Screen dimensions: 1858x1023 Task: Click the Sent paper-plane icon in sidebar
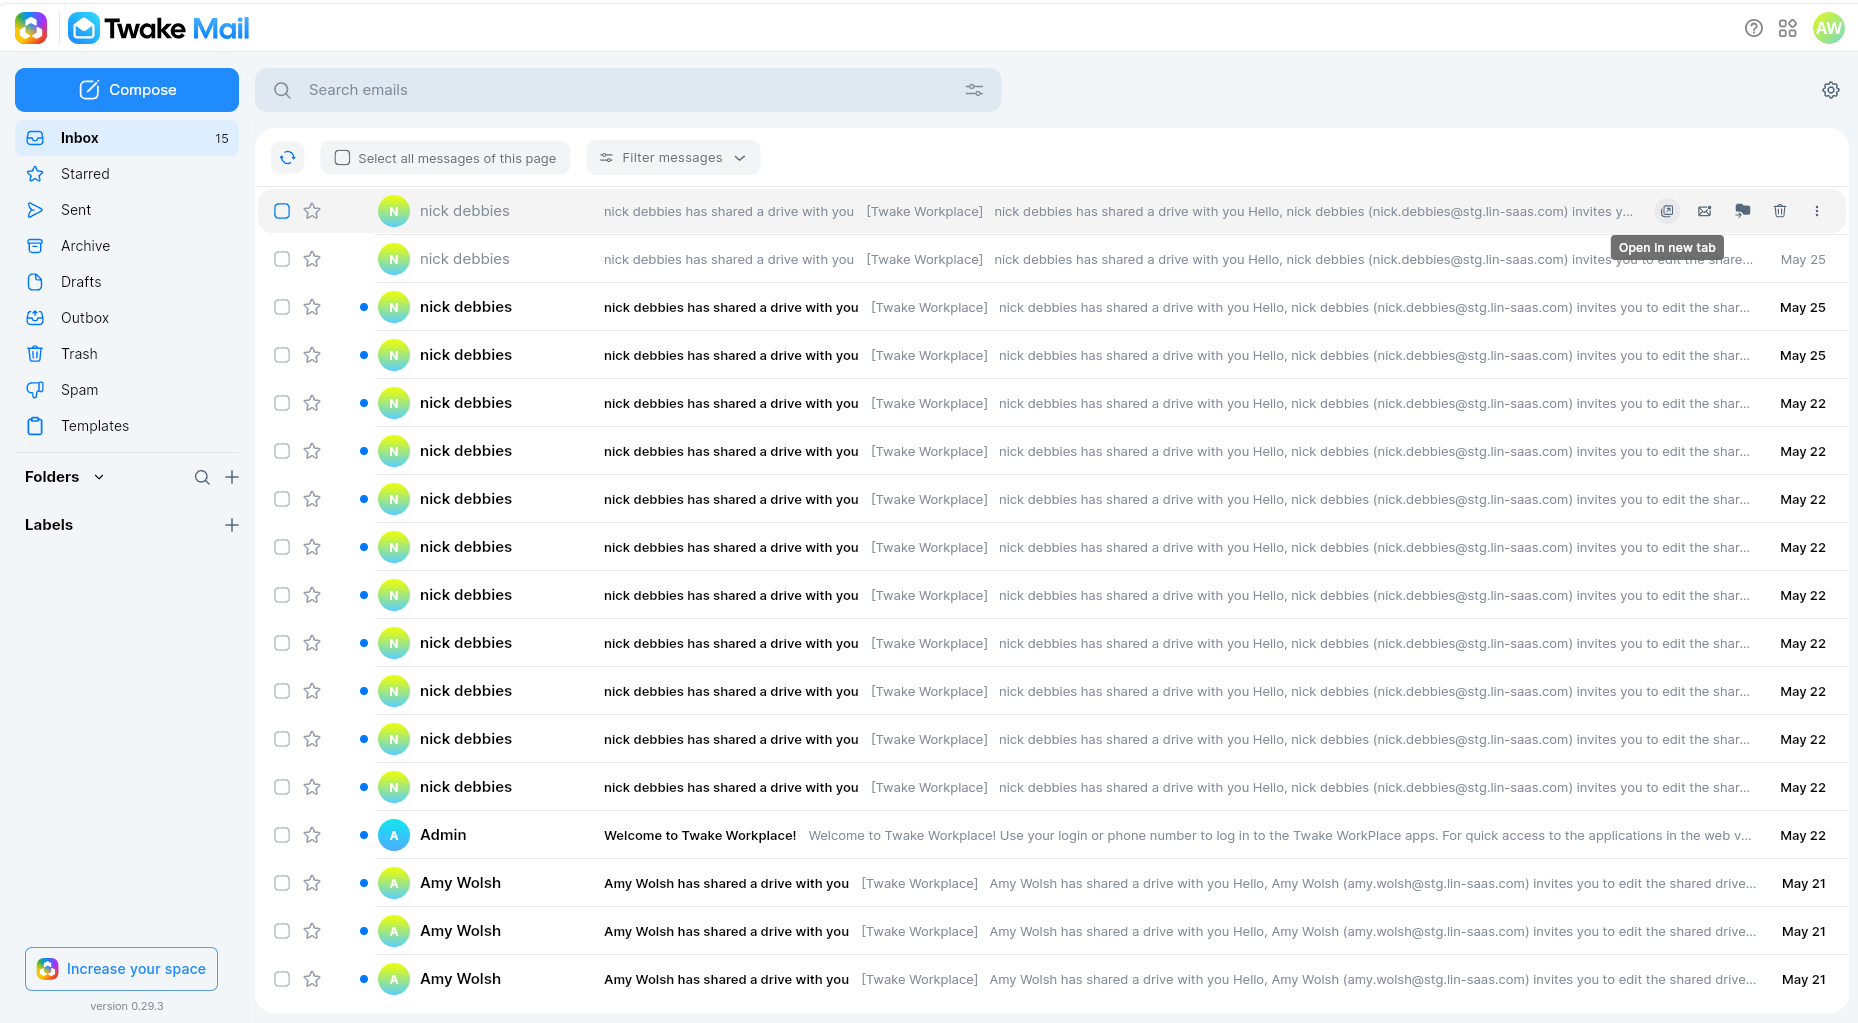pos(35,210)
